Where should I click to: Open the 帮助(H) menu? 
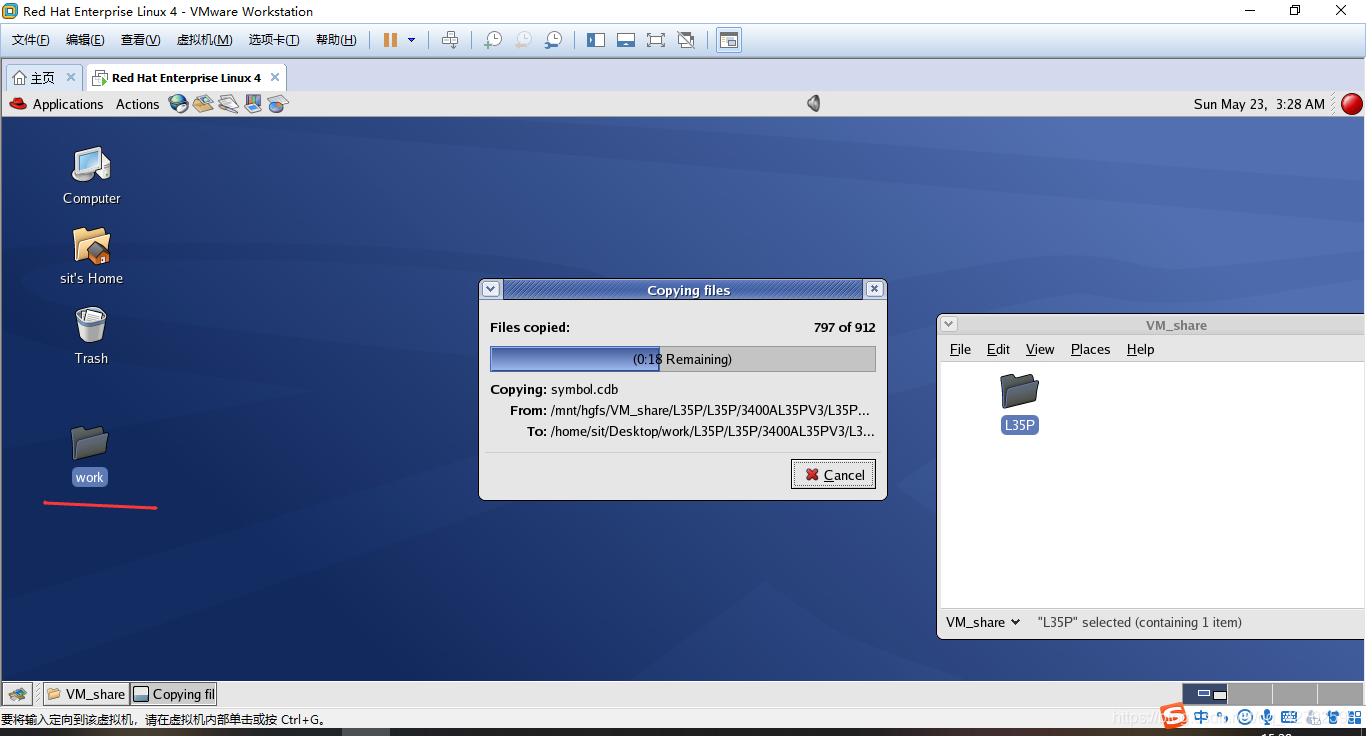336,40
